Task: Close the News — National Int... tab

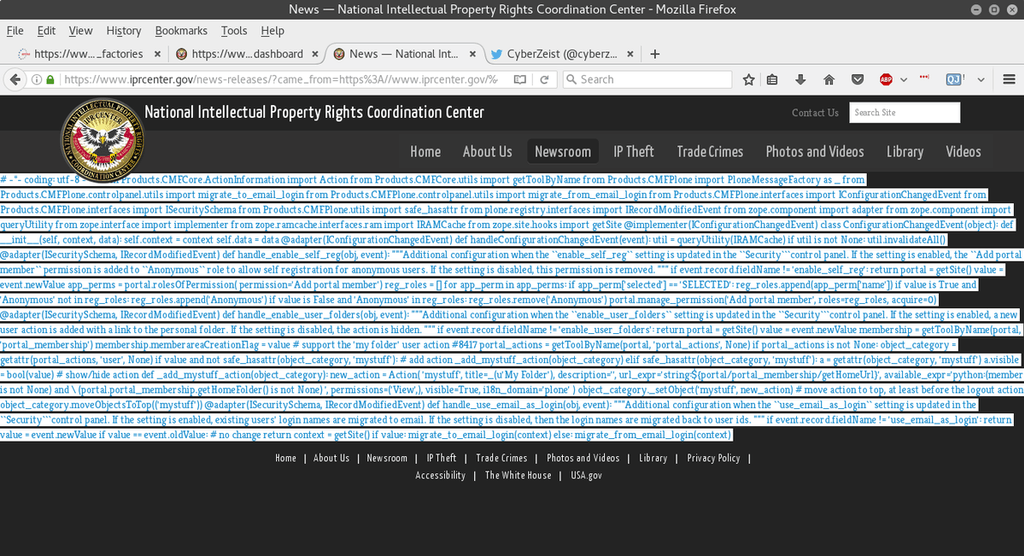Action: tap(473, 54)
